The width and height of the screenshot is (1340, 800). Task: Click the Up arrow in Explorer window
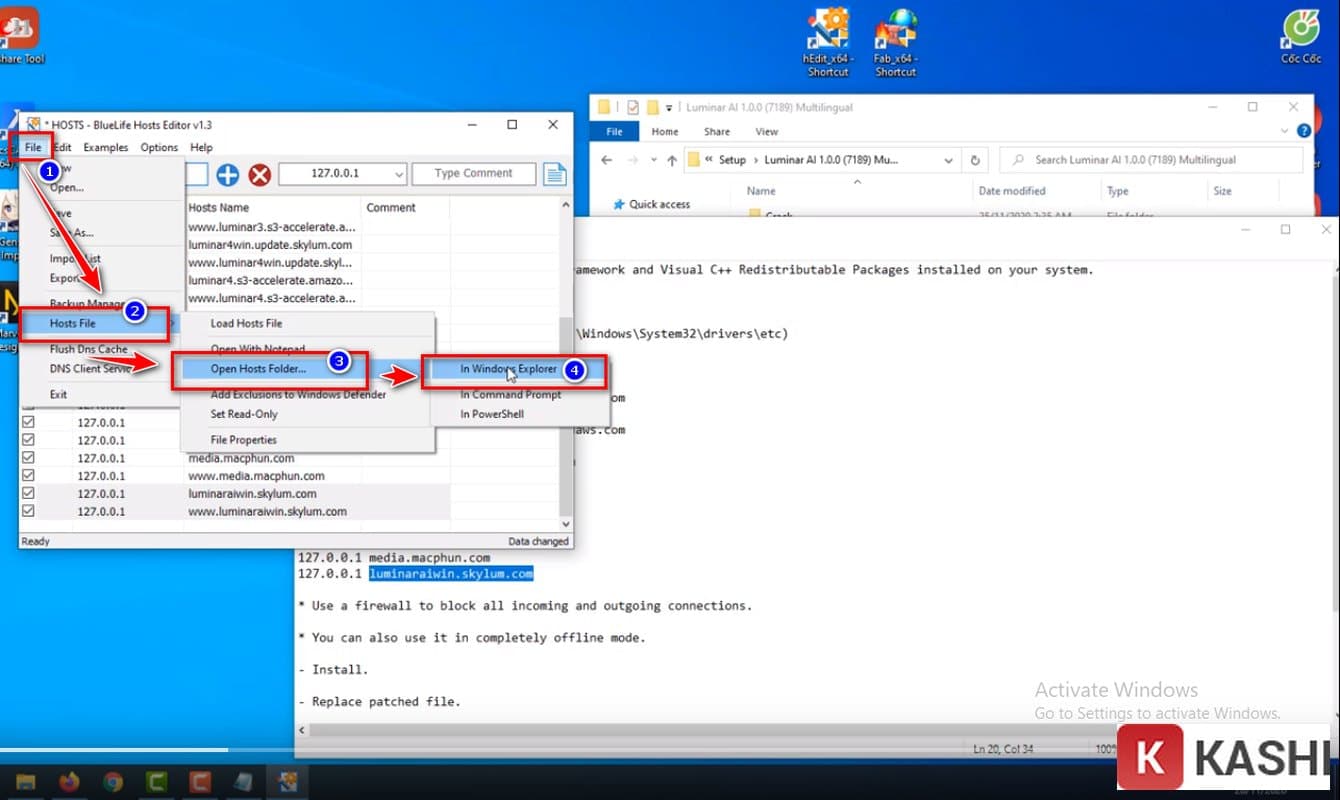point(671,160)
